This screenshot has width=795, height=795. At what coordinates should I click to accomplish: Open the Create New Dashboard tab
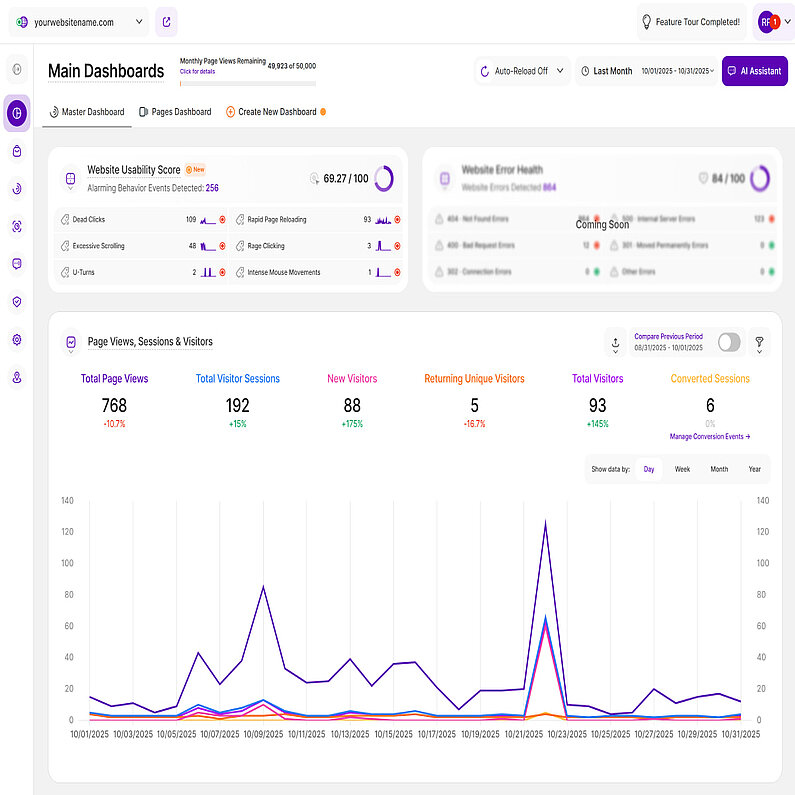276,112
